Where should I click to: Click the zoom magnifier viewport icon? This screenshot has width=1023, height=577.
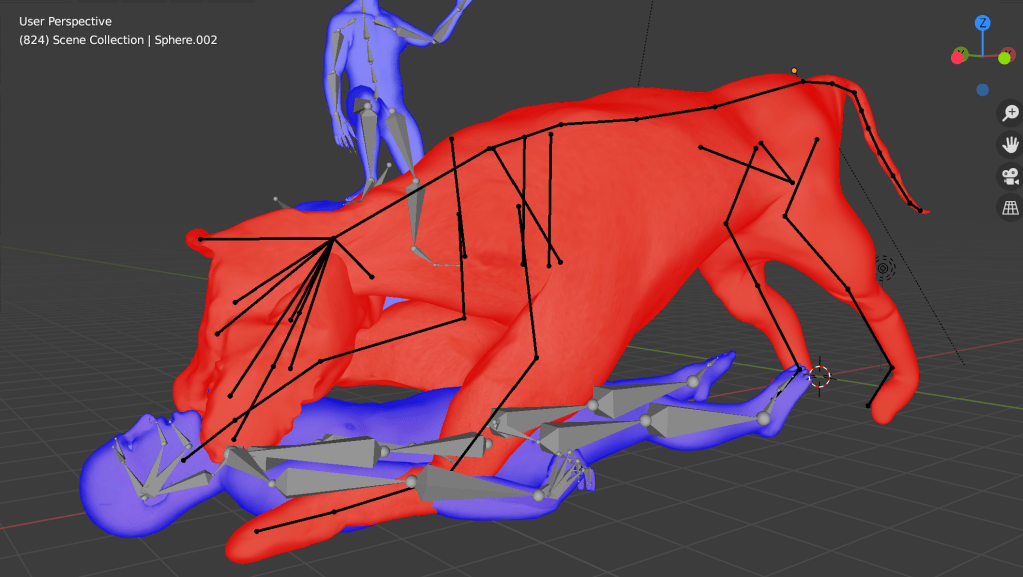[1010, 114]
